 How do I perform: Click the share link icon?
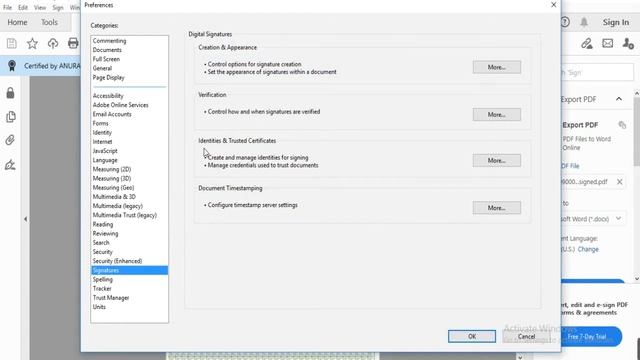[587, 43]
